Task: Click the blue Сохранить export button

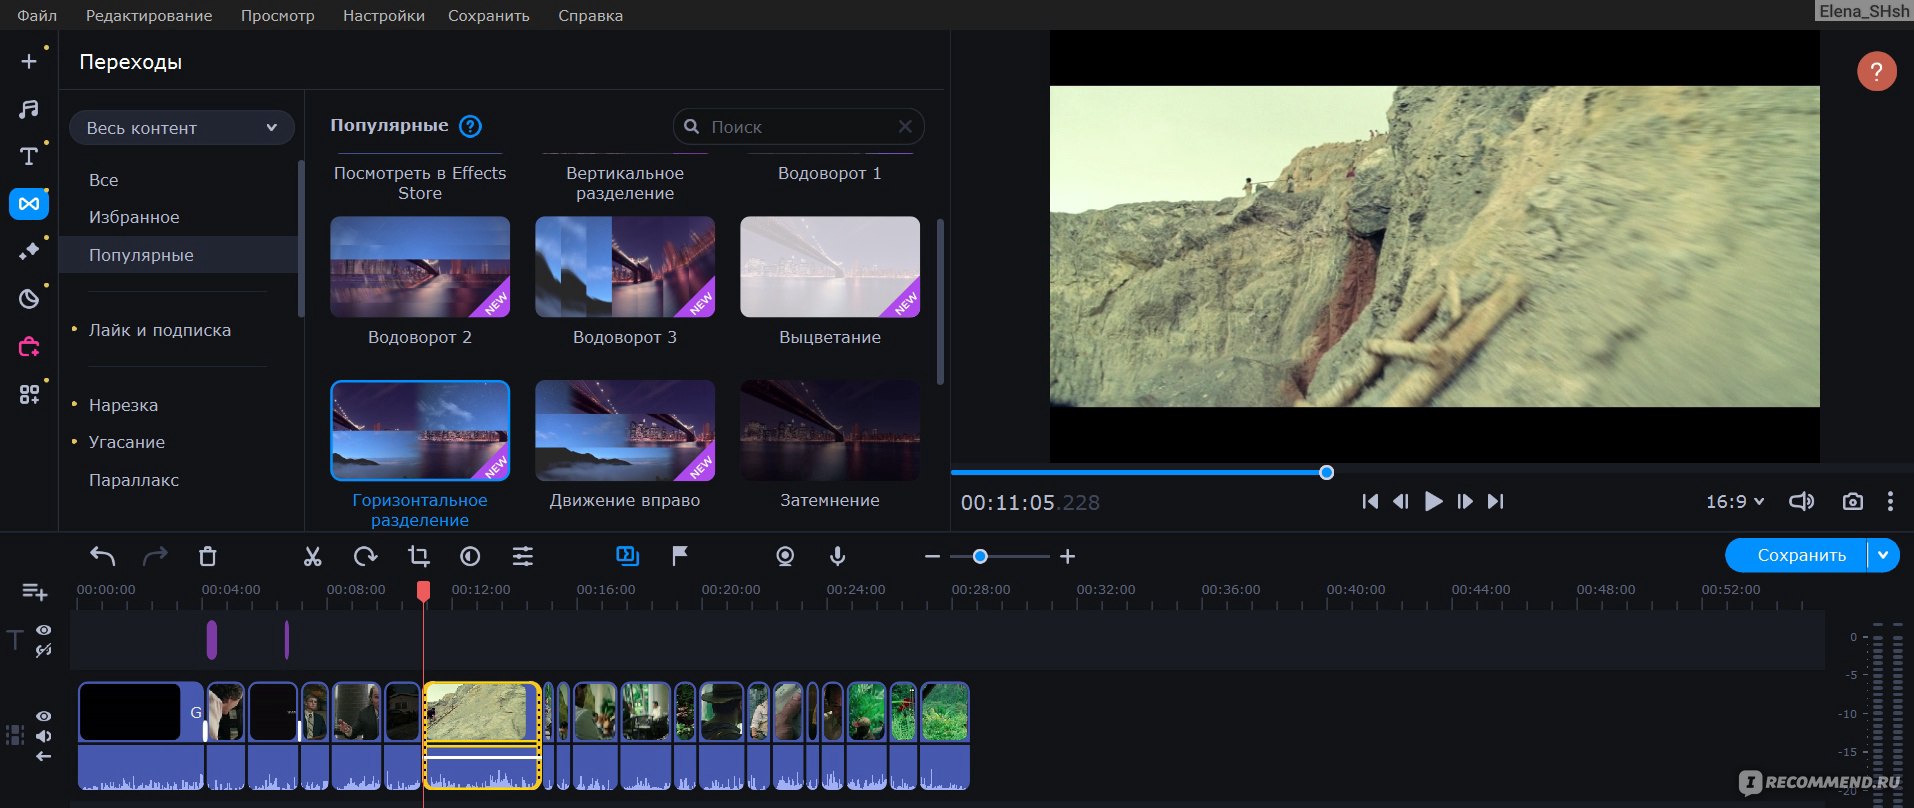Action: [x=1797, y=555]
